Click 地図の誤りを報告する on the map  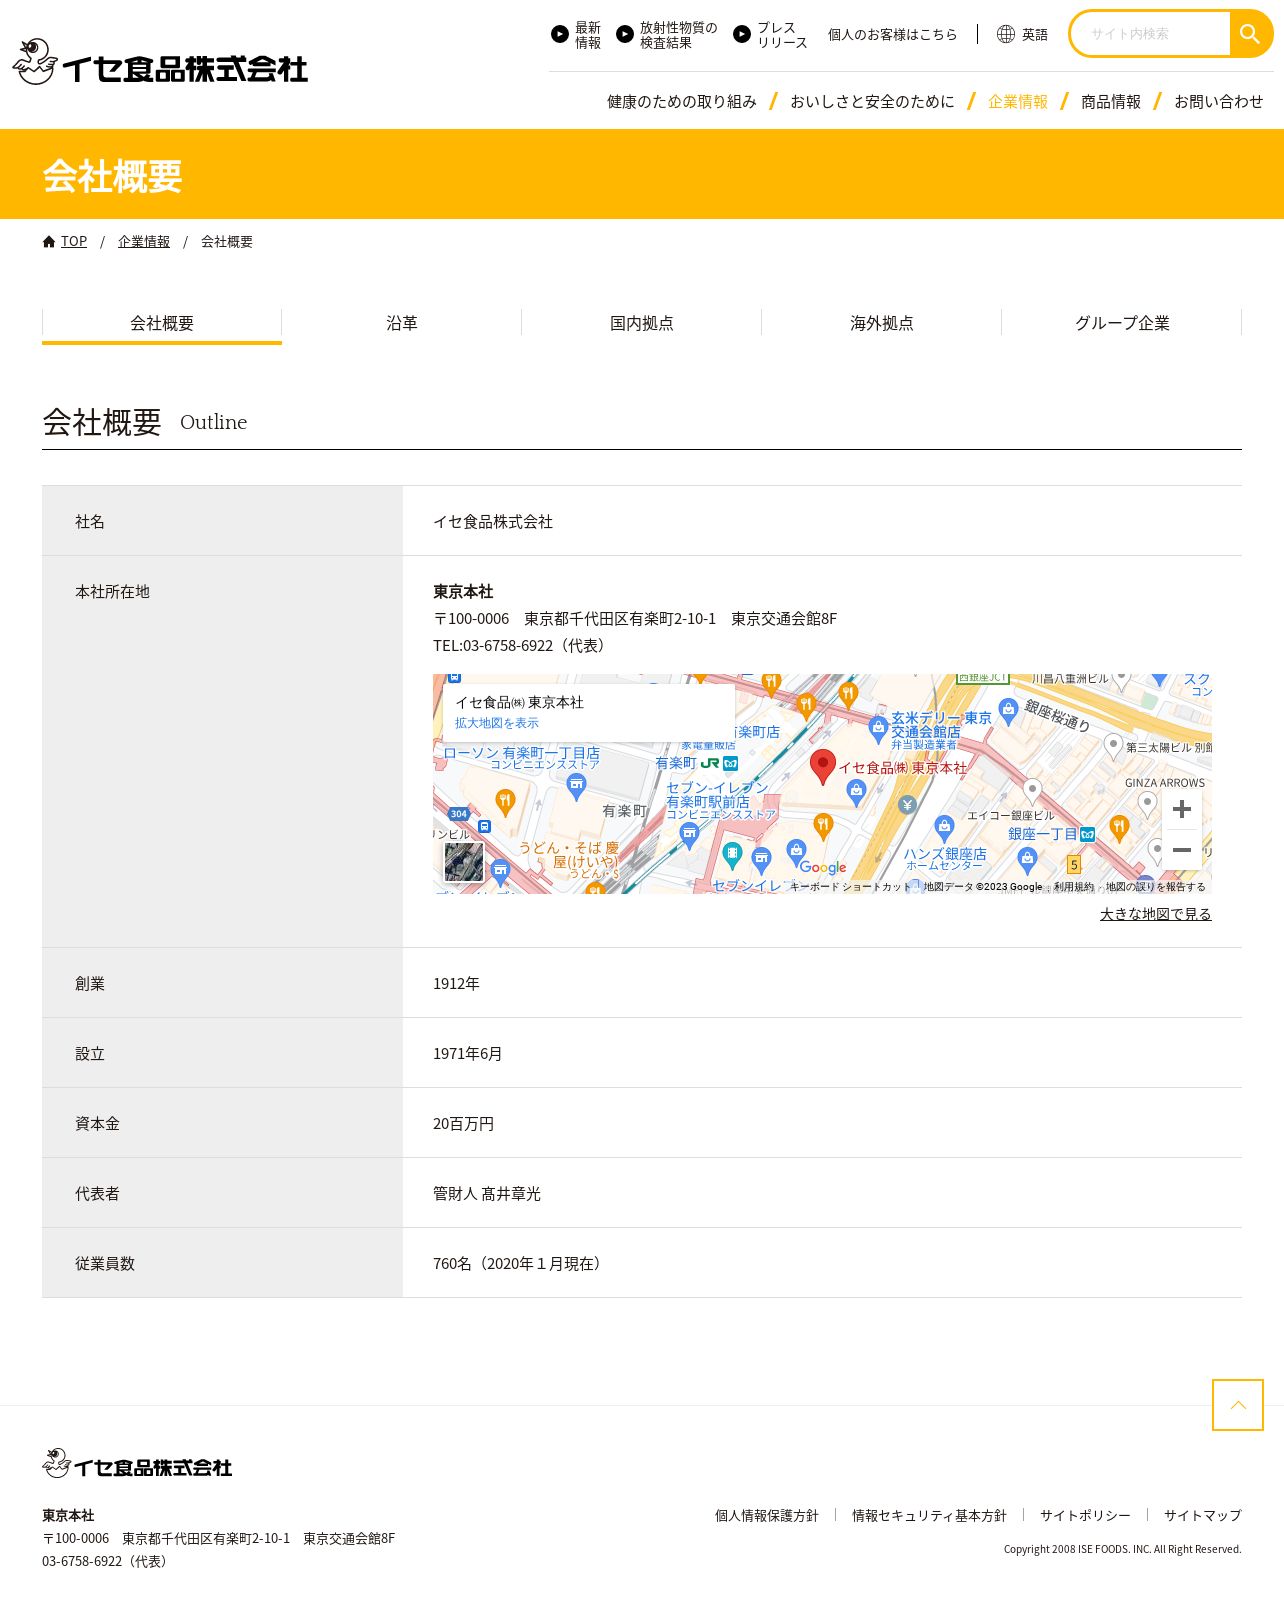click(1156, 887)
